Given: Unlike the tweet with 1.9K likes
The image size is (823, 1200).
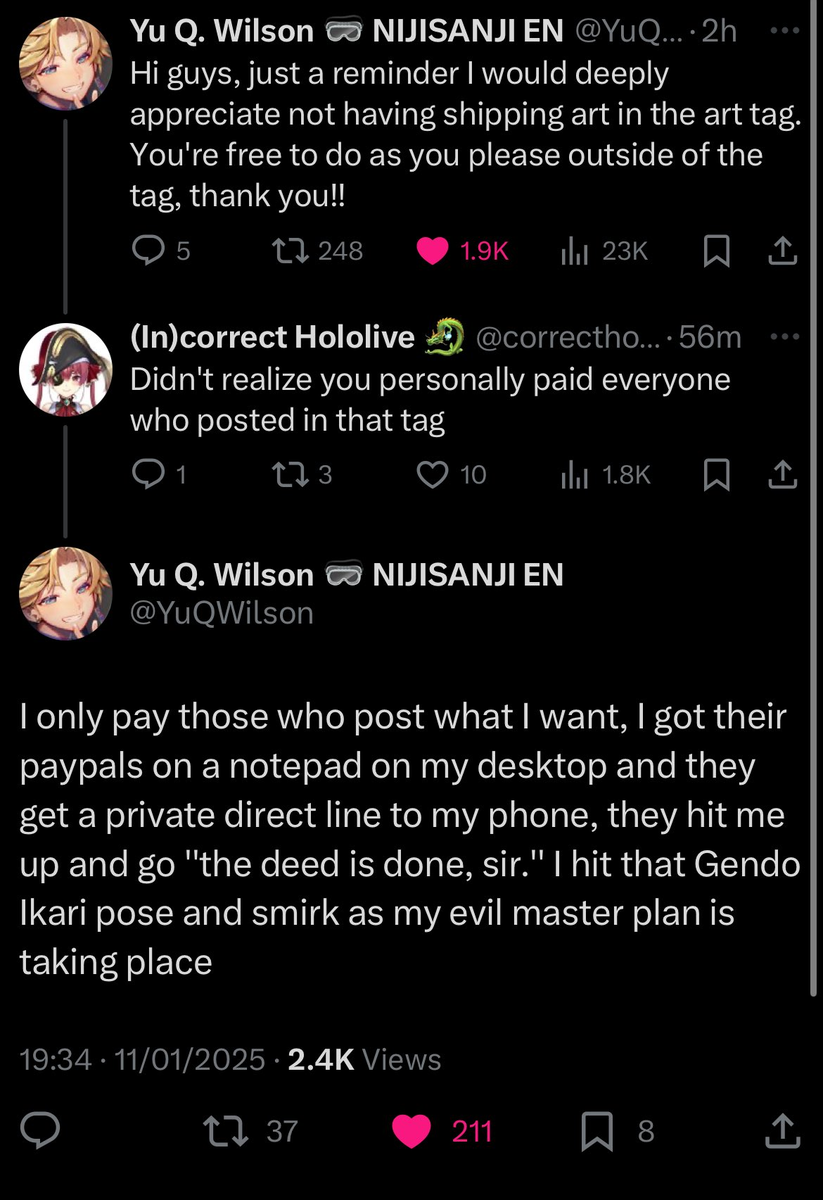Looking at the screenshot, I should (433, 251).
